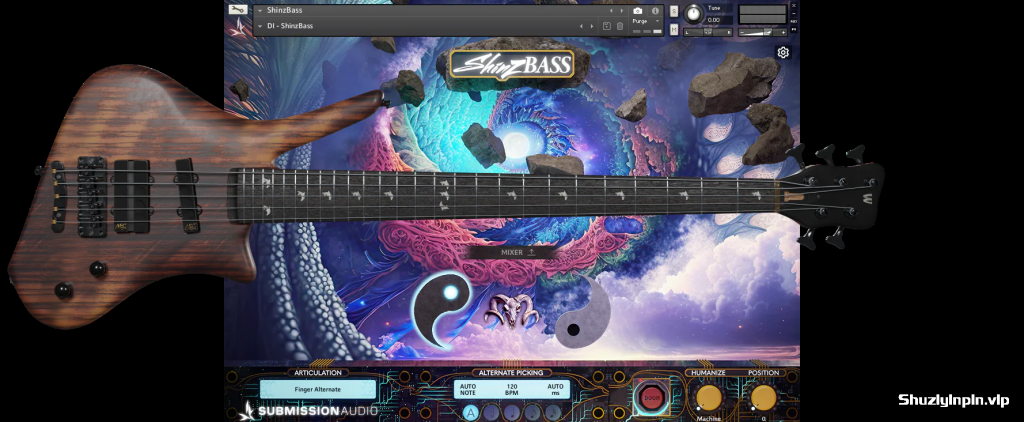Load next snapshot arrow beside DI - ShinzBass
Image resolution: width=1024 pixels, height=422 pixels.
tap(592, 26)
